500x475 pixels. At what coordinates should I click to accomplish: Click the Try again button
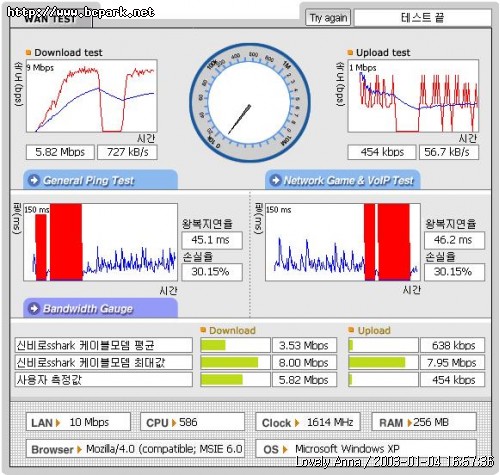point(328,17)
